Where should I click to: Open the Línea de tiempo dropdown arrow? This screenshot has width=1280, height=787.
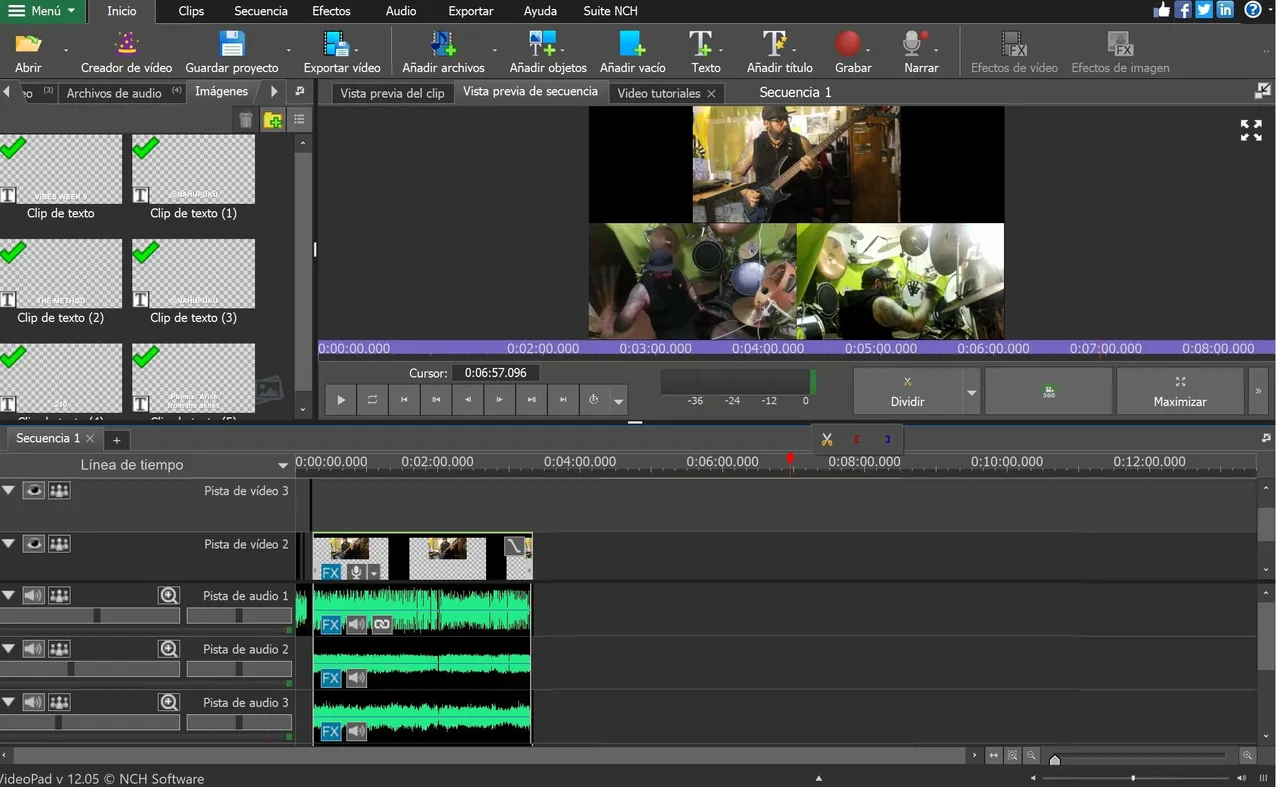click(x=283, y=466)
